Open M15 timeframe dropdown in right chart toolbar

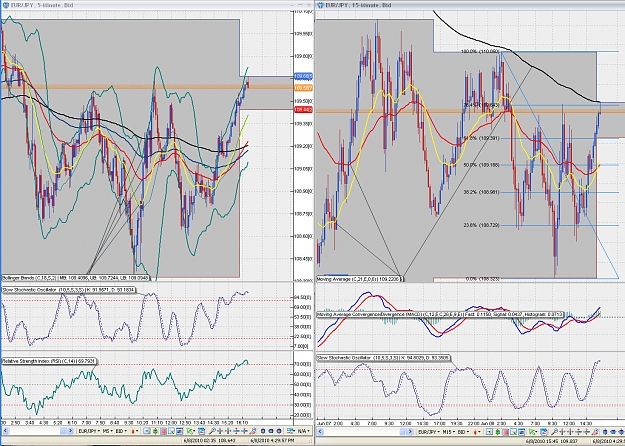[x=449, y=432]
